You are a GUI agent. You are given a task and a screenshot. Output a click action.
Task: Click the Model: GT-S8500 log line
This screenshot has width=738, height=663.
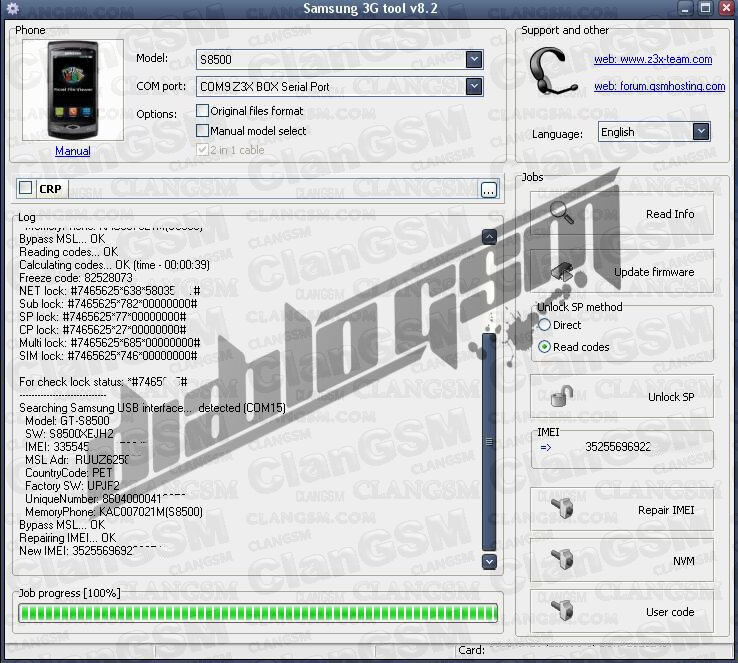67,421
